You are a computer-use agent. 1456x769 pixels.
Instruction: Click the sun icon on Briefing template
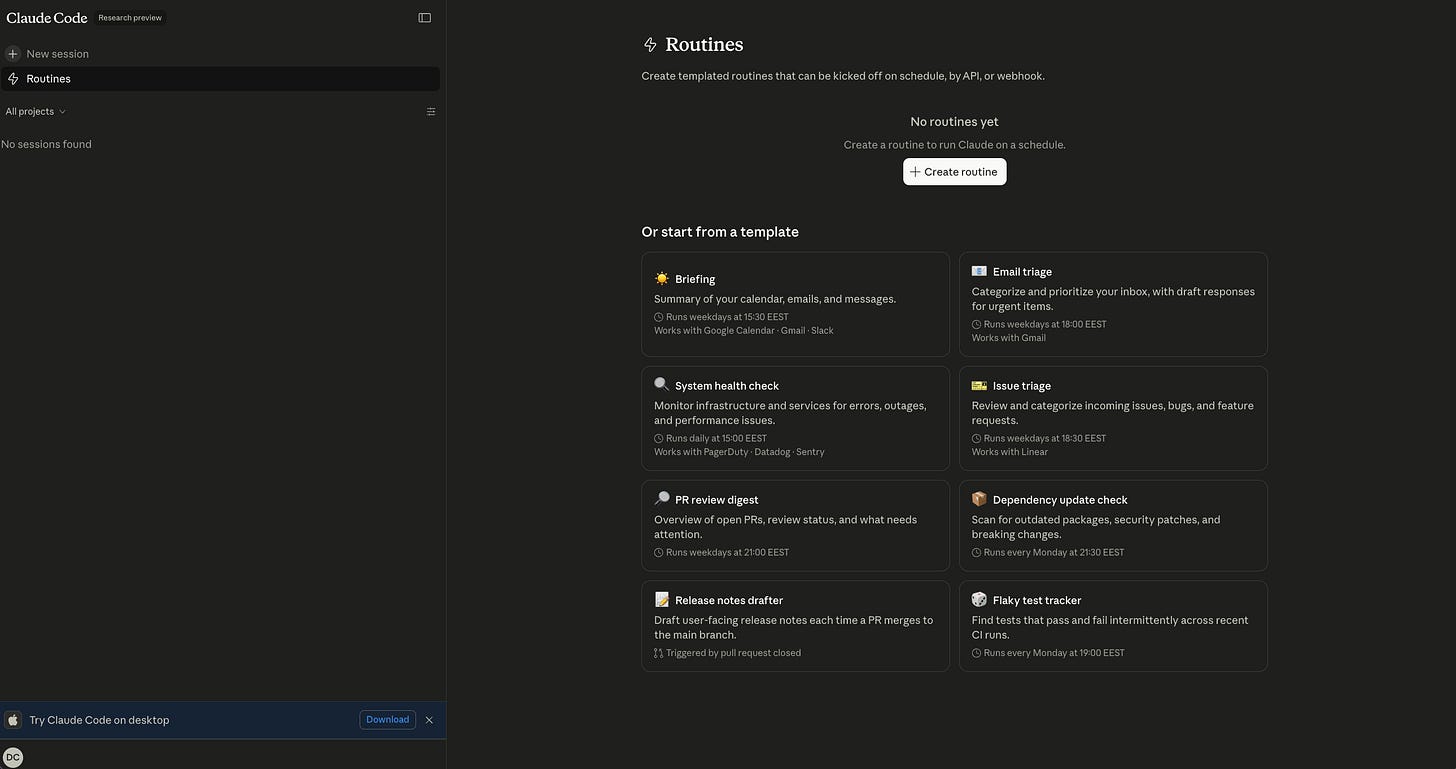point(662,279)
